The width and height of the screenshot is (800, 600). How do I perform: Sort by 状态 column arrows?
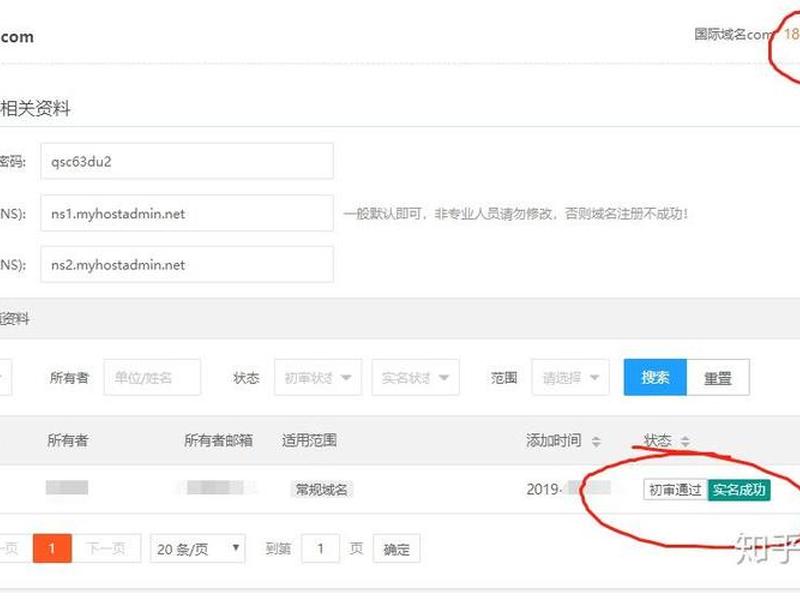[685, 441]
